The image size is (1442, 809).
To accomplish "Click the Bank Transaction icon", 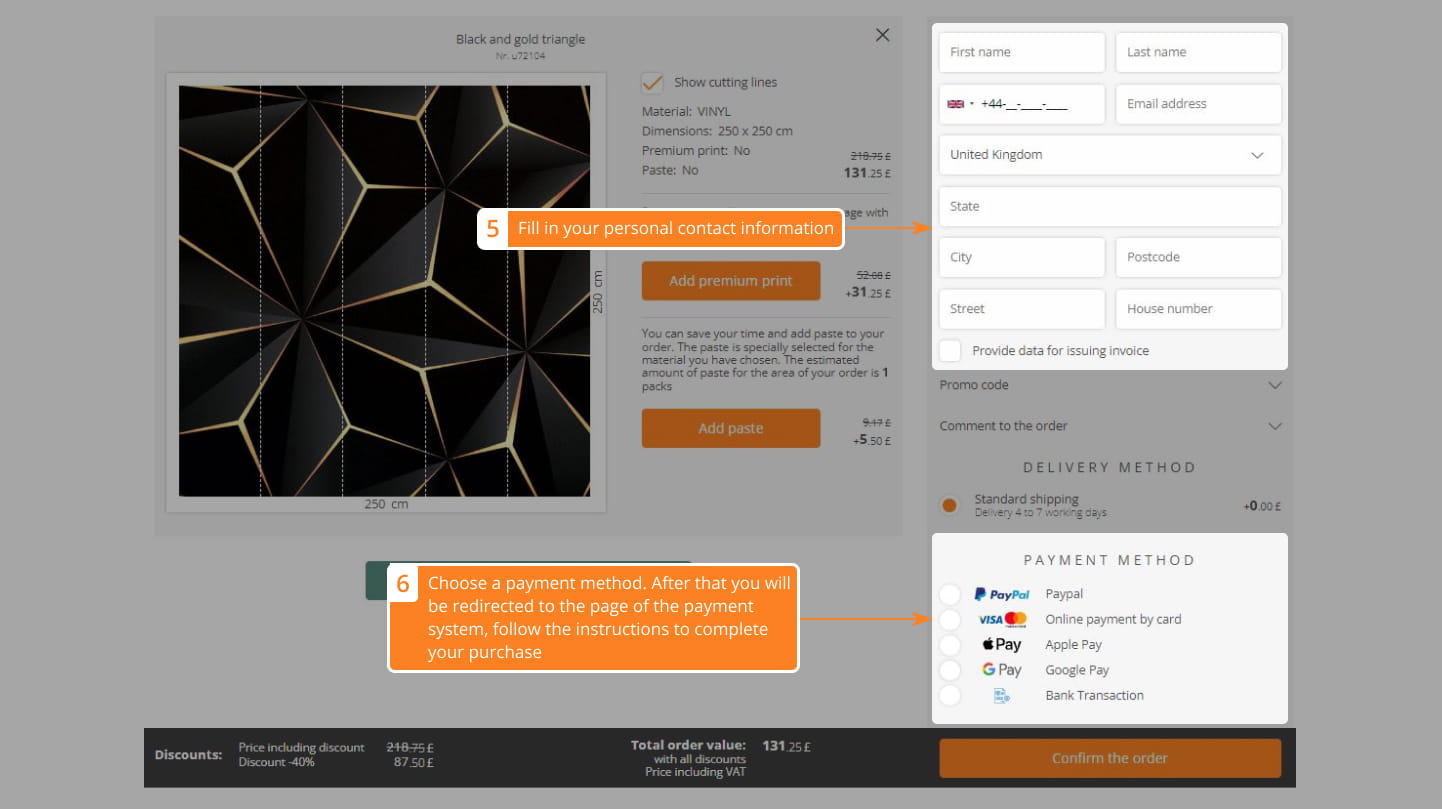I will coord(1001,696).
